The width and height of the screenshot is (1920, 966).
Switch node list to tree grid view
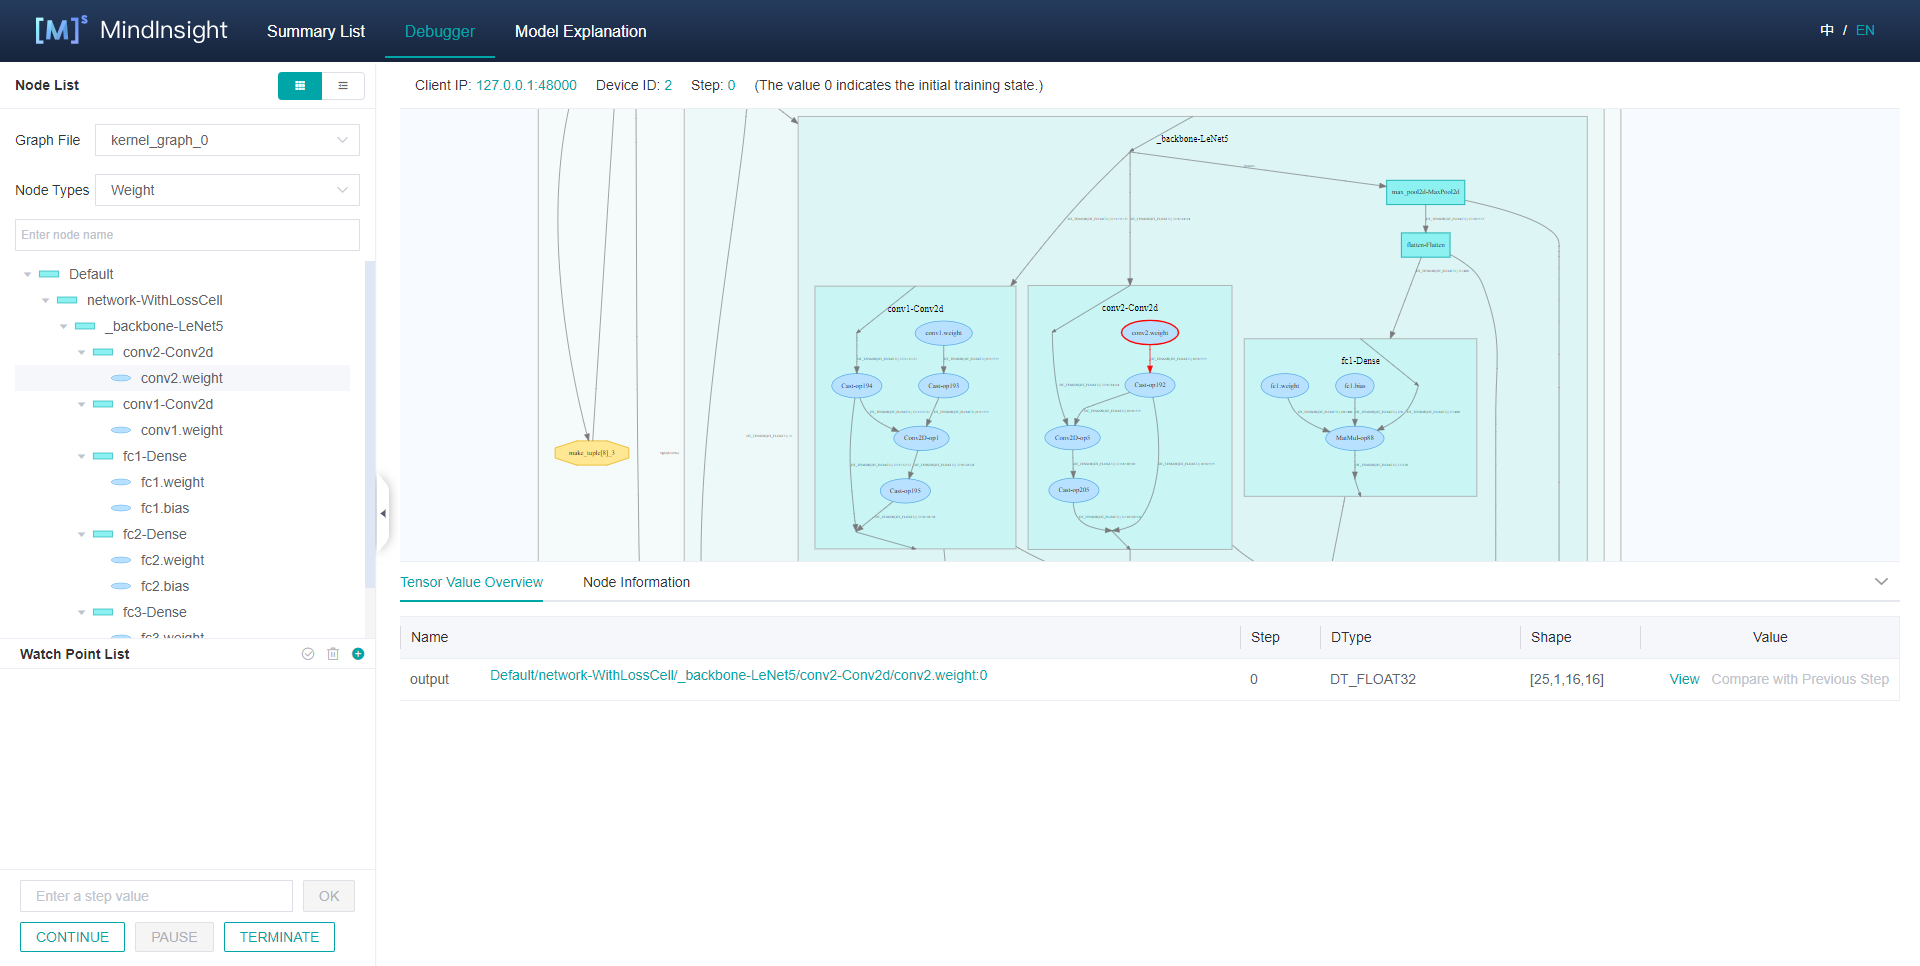coord(300,86)
